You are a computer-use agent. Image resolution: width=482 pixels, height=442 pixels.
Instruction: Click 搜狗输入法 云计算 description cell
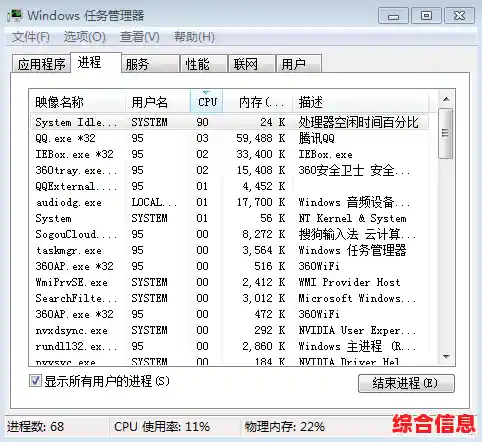coord(357,234)
